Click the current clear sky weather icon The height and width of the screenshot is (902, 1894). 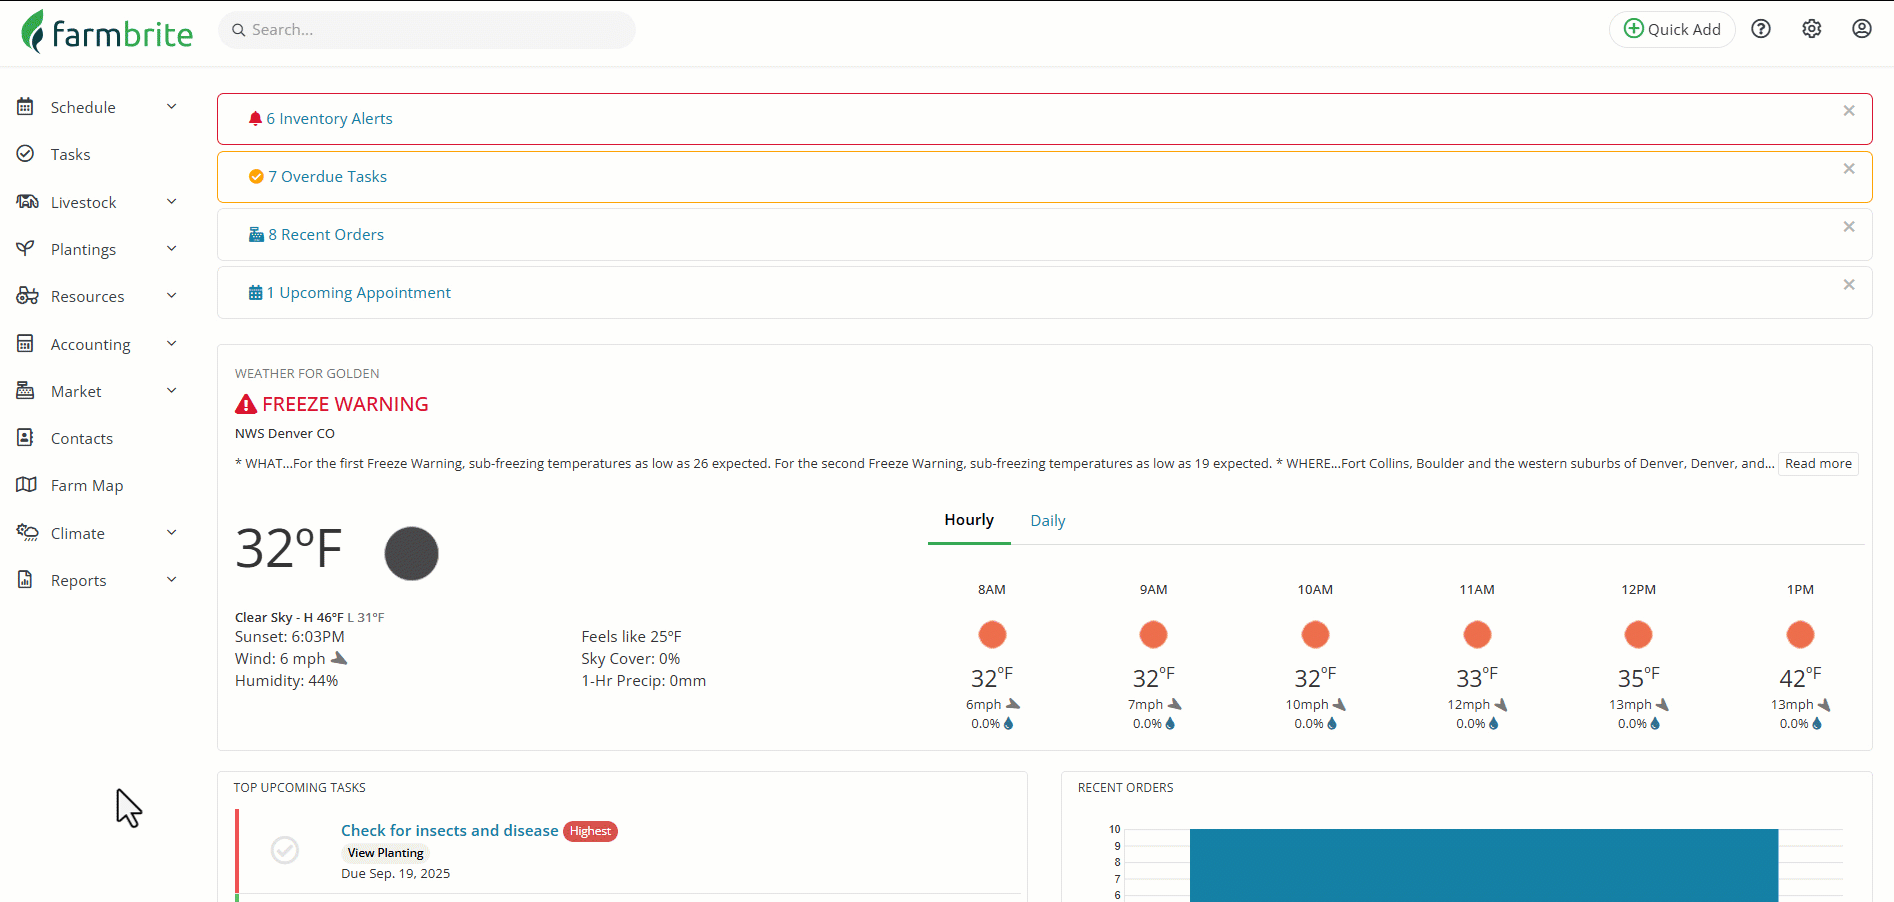412,553
